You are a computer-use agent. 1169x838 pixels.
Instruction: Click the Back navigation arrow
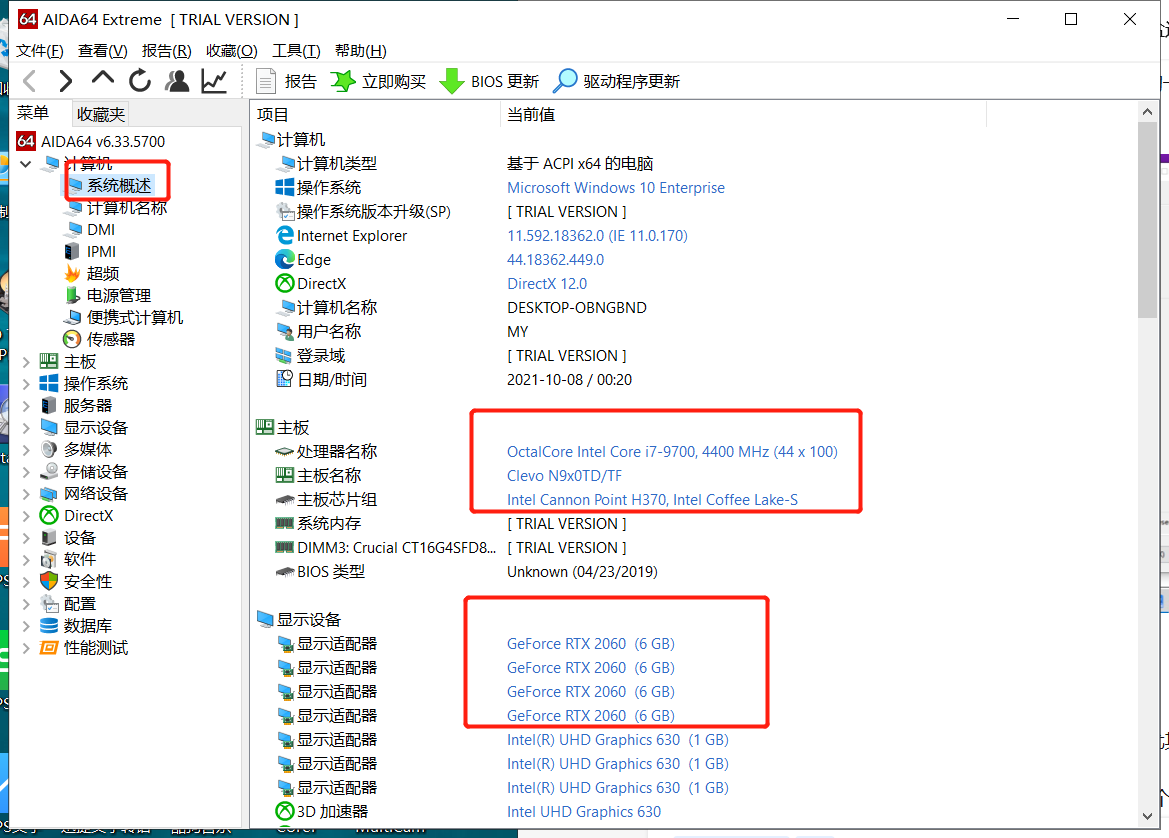pos(30,81)
